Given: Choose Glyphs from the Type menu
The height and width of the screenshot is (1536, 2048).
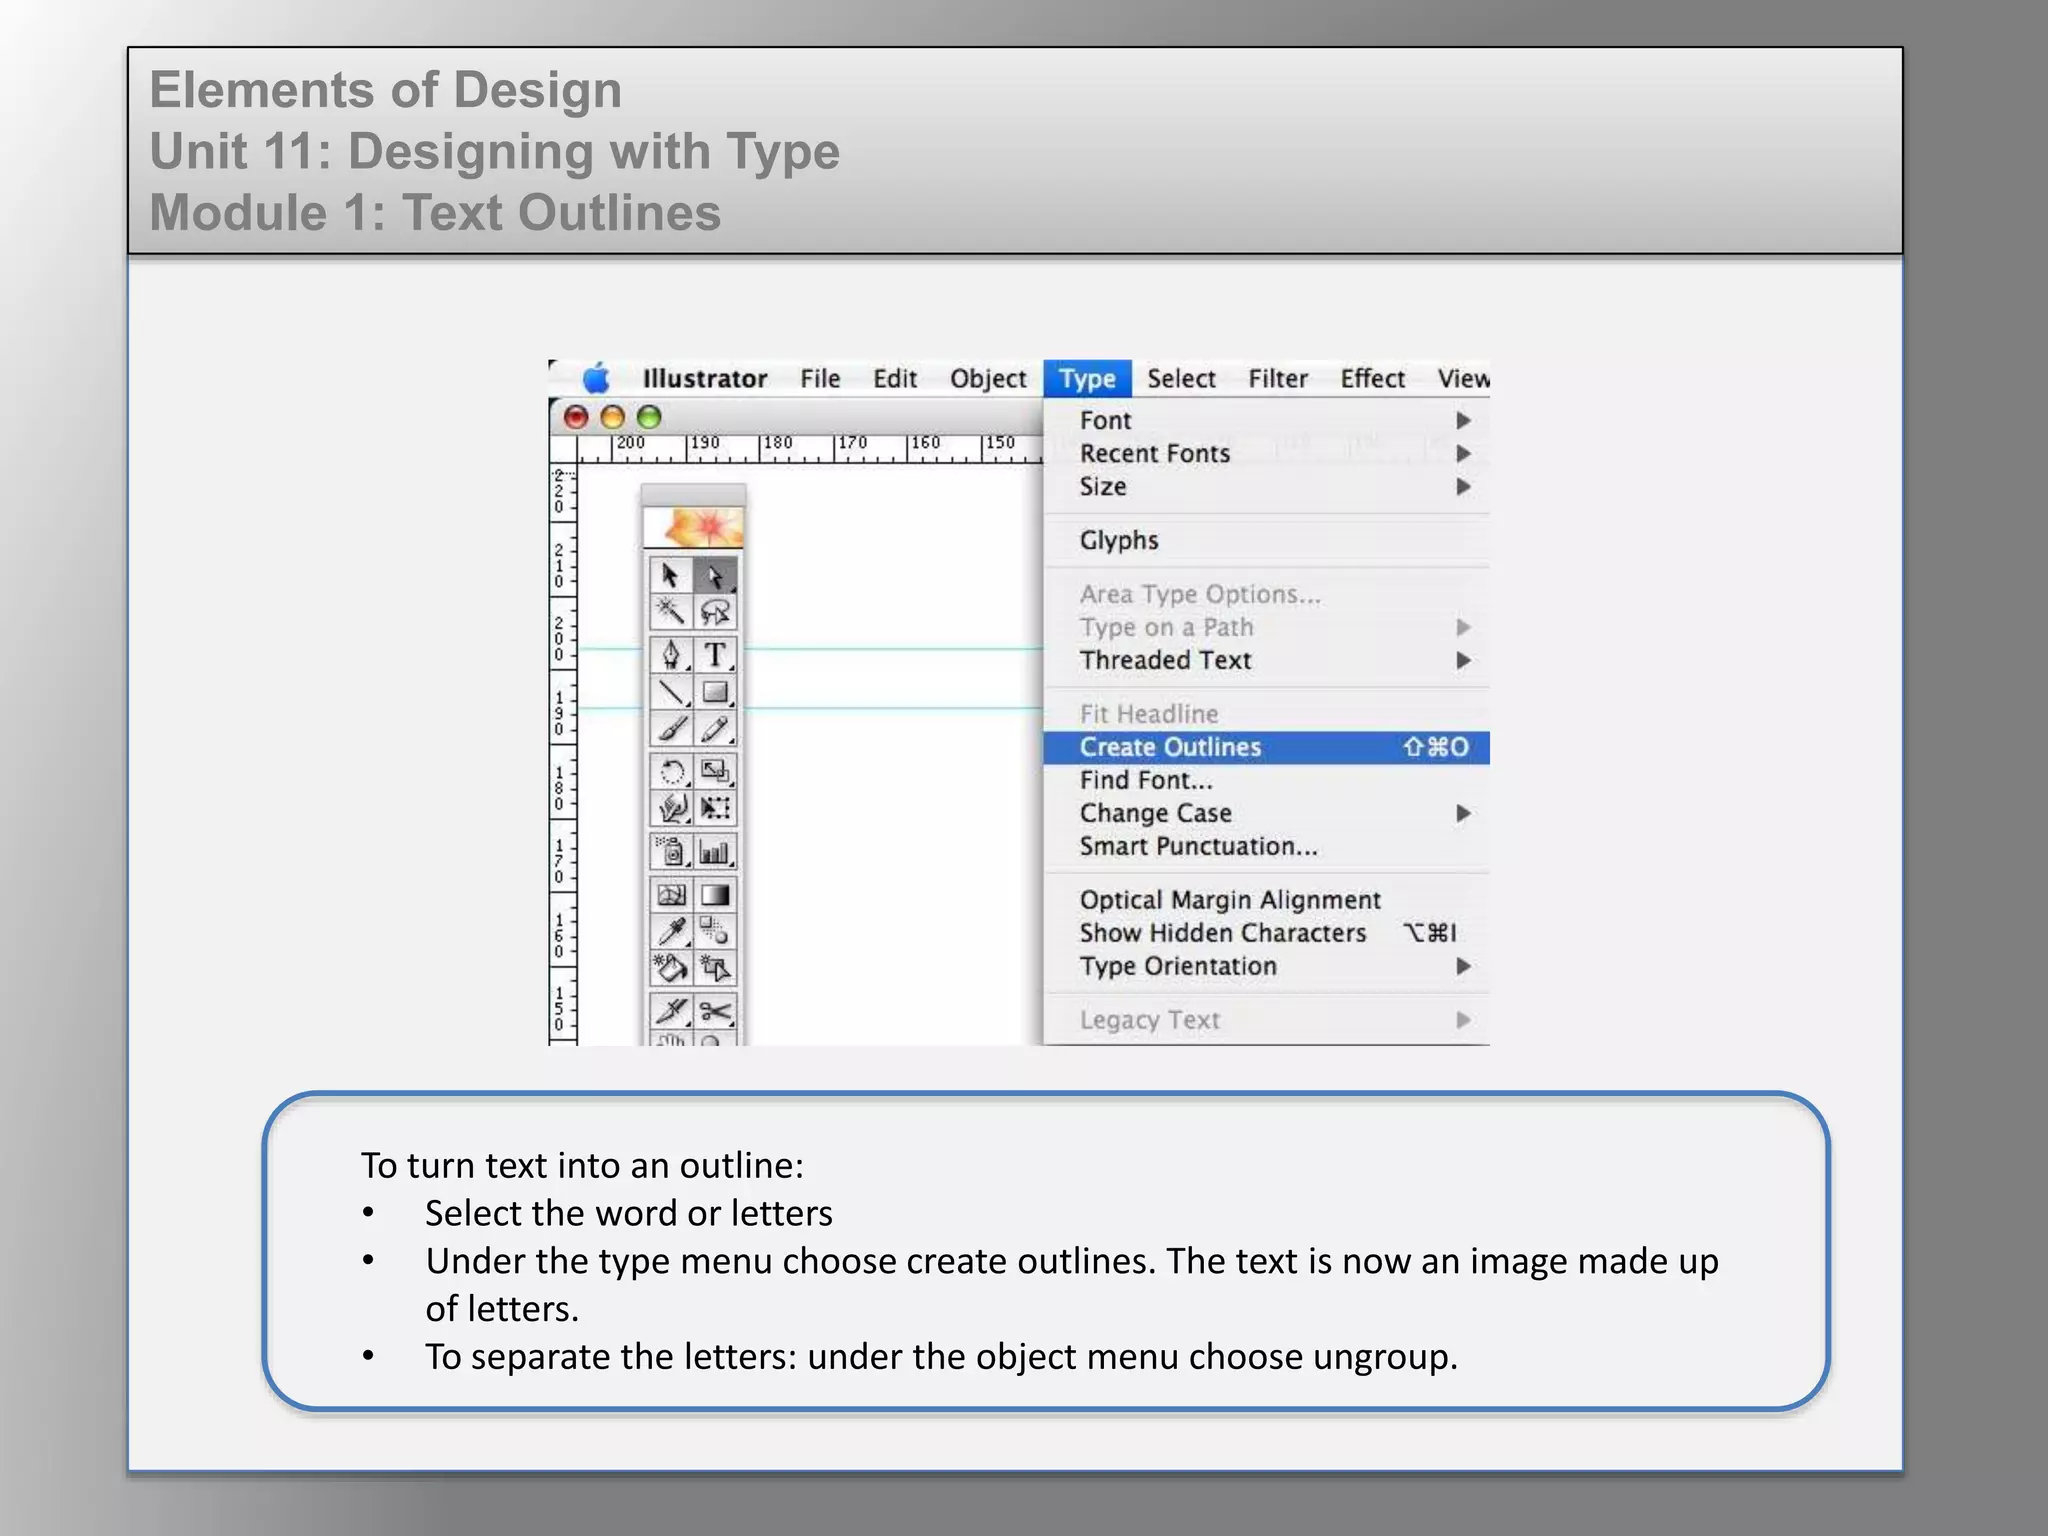Looking at the screenshot, I should [1267, 540].
